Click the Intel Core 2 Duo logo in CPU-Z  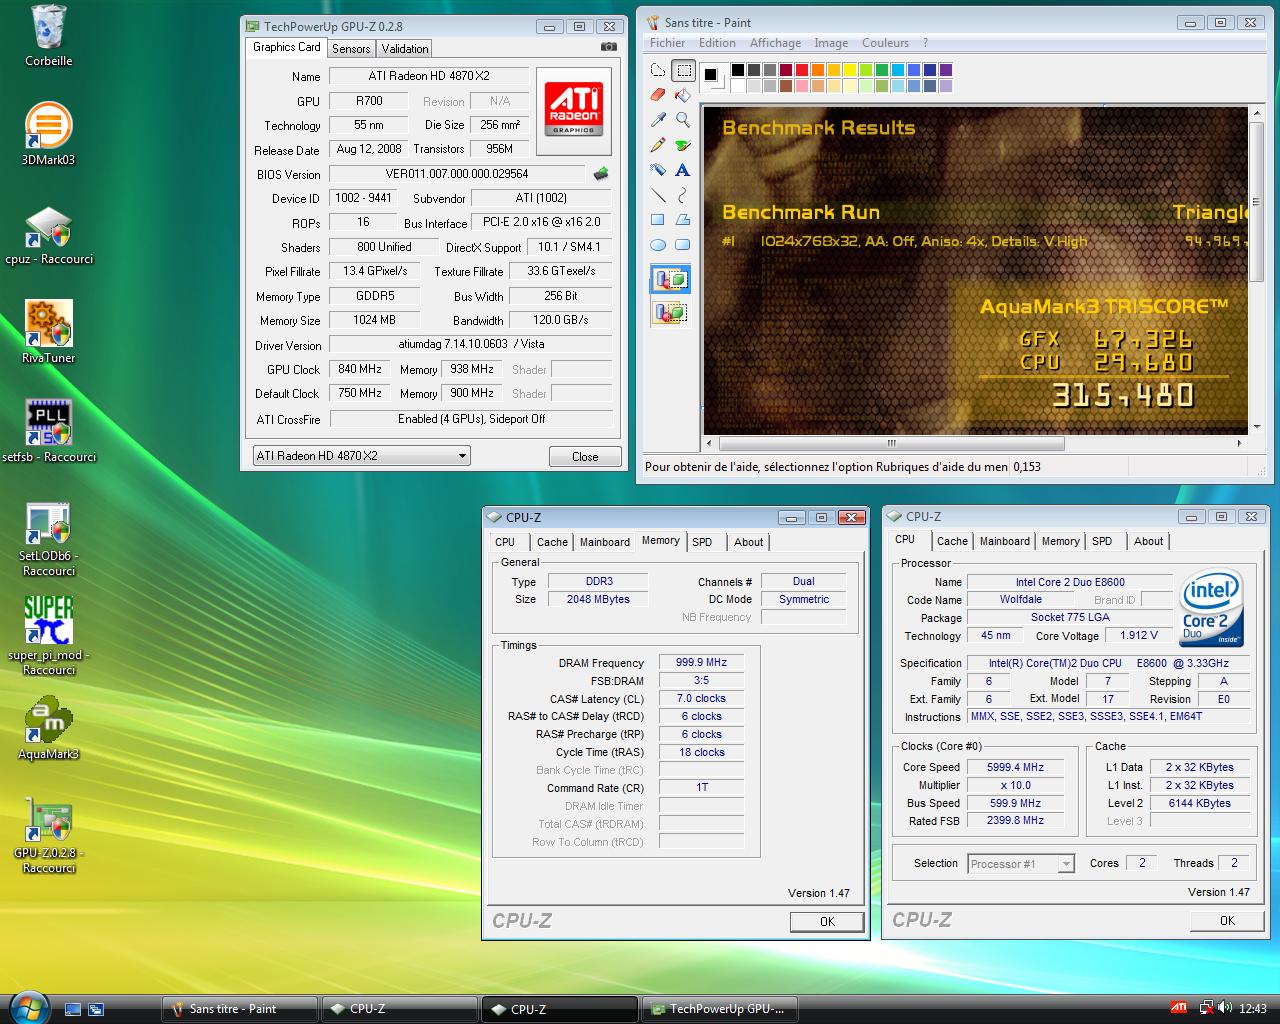pos(1212,608)
